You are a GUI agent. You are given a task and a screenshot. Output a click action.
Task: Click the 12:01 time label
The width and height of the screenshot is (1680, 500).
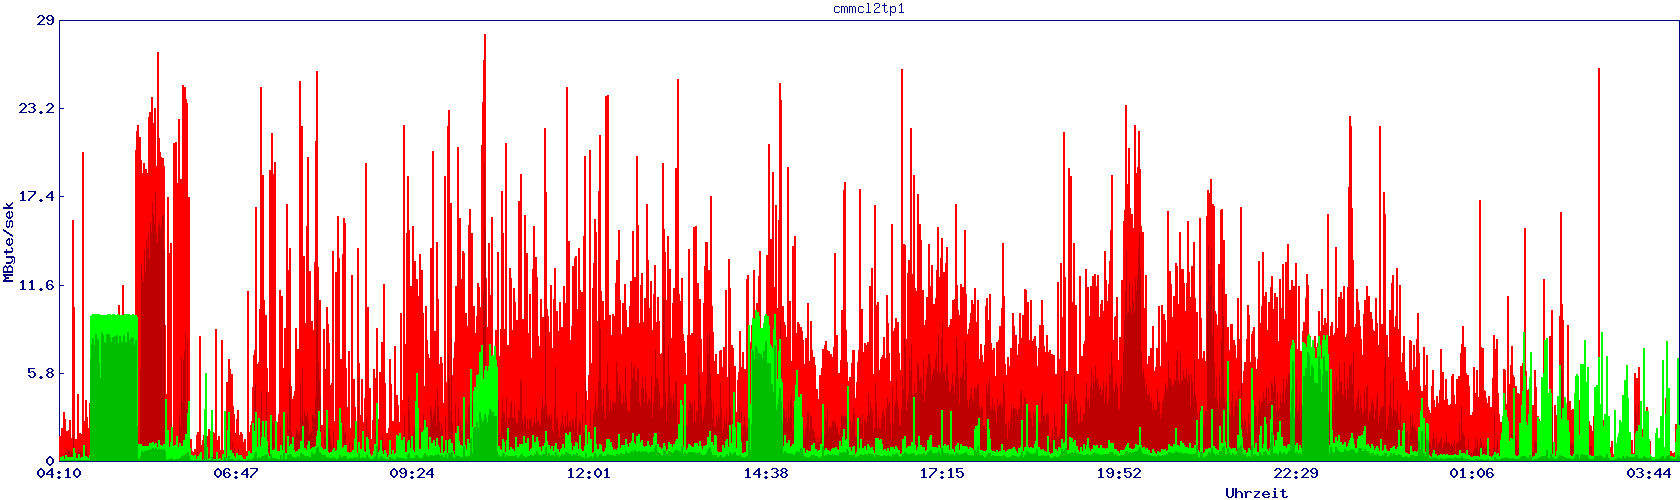pos(589,473)
